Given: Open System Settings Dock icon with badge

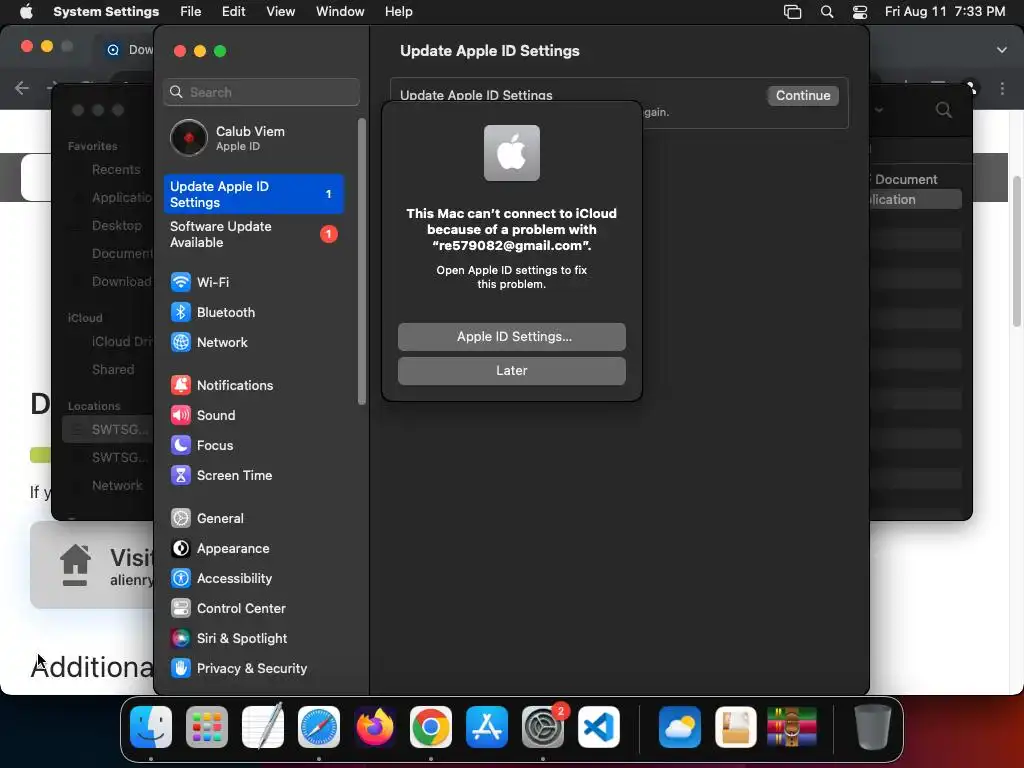Looking at the screenshot, I should 543,727.
